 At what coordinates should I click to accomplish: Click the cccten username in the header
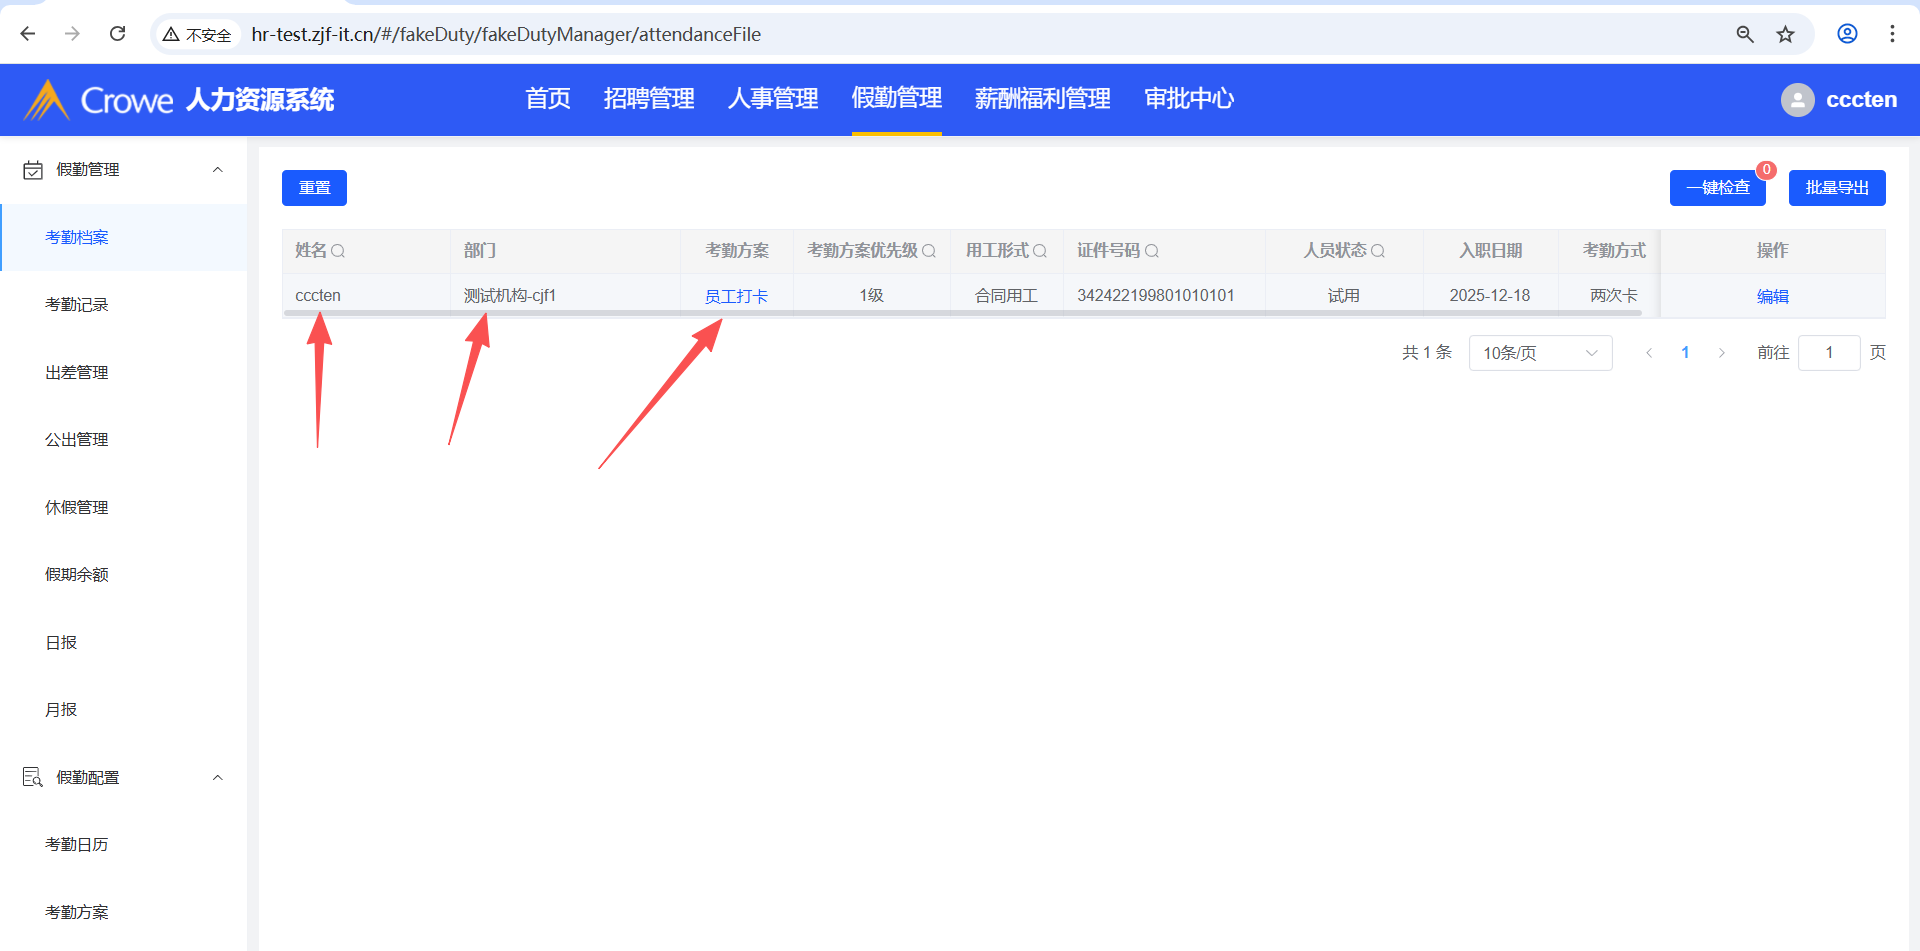[1861, 100]
